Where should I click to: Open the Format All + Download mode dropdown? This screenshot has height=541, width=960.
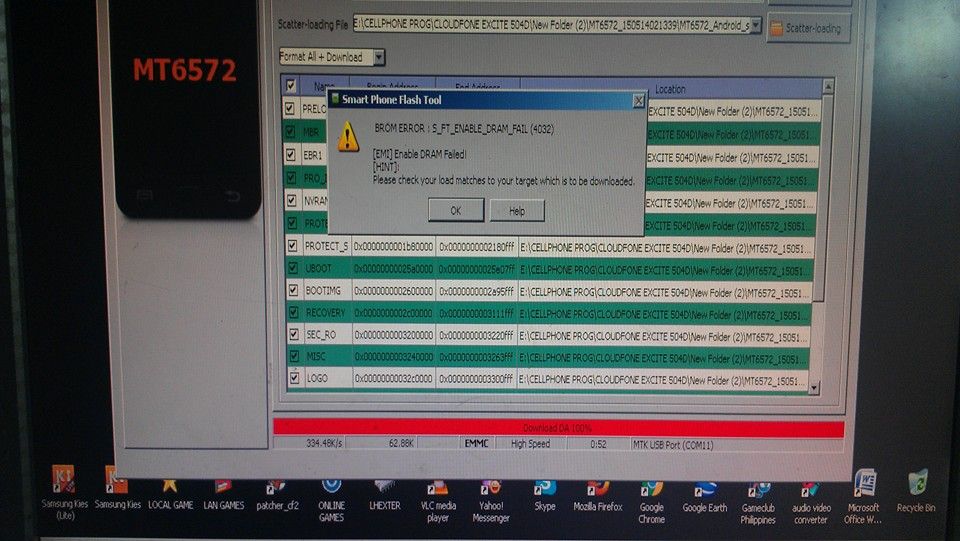pos(379,57)
